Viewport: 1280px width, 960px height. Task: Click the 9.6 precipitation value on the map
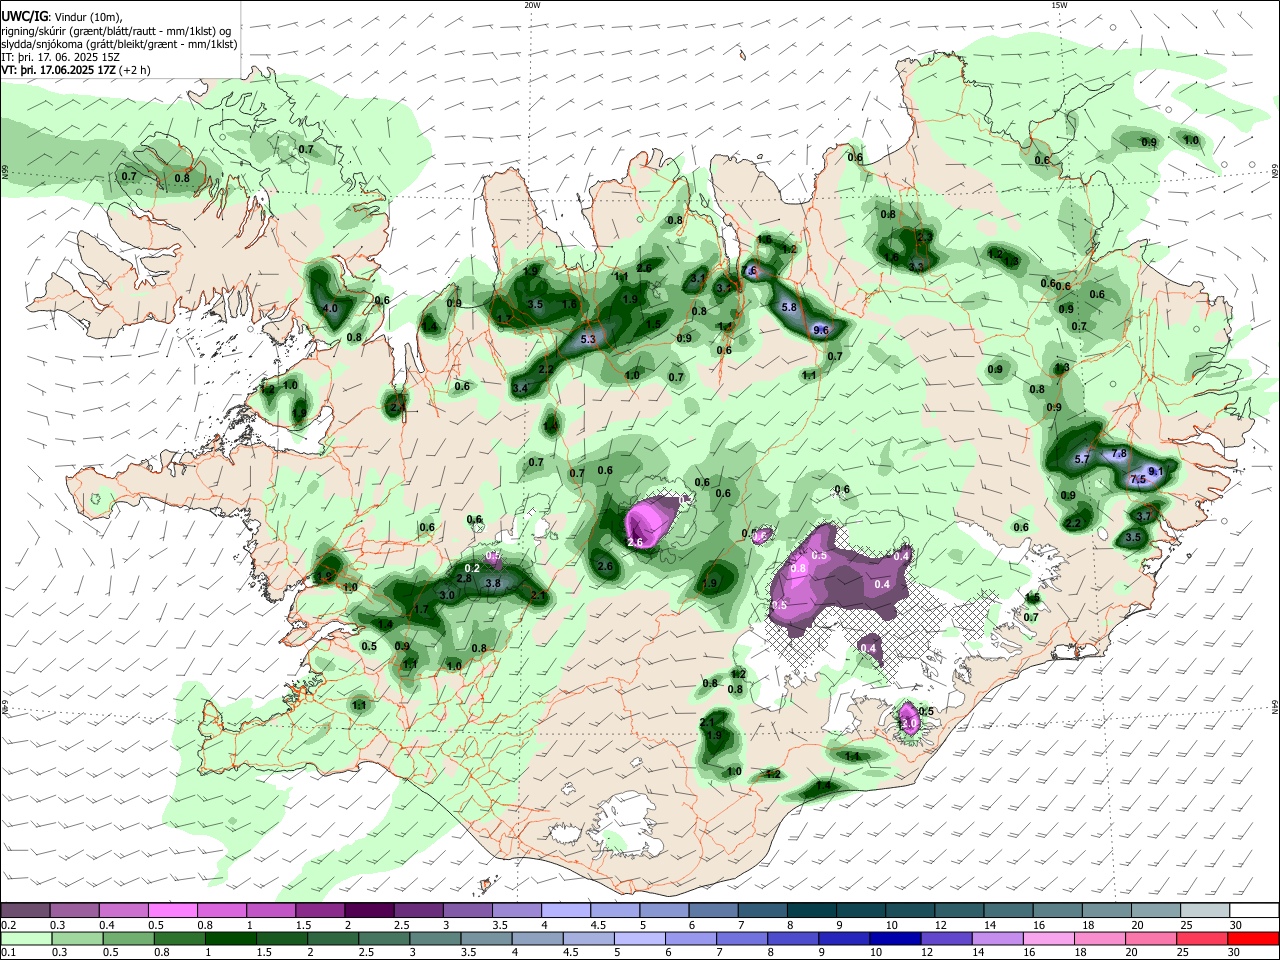[x=822, y=330]
